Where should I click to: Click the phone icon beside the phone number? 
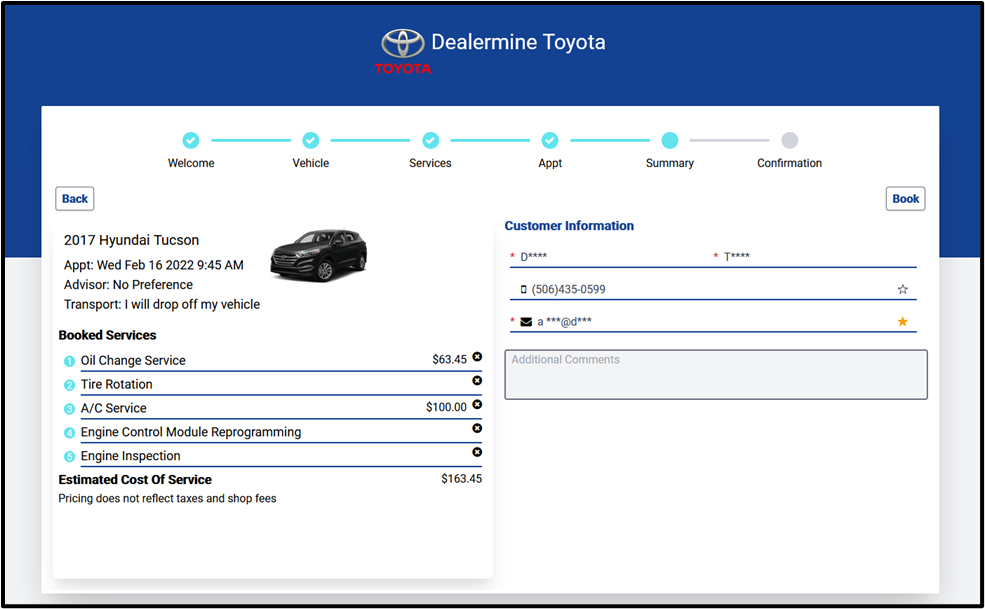[x=523, y=290]
